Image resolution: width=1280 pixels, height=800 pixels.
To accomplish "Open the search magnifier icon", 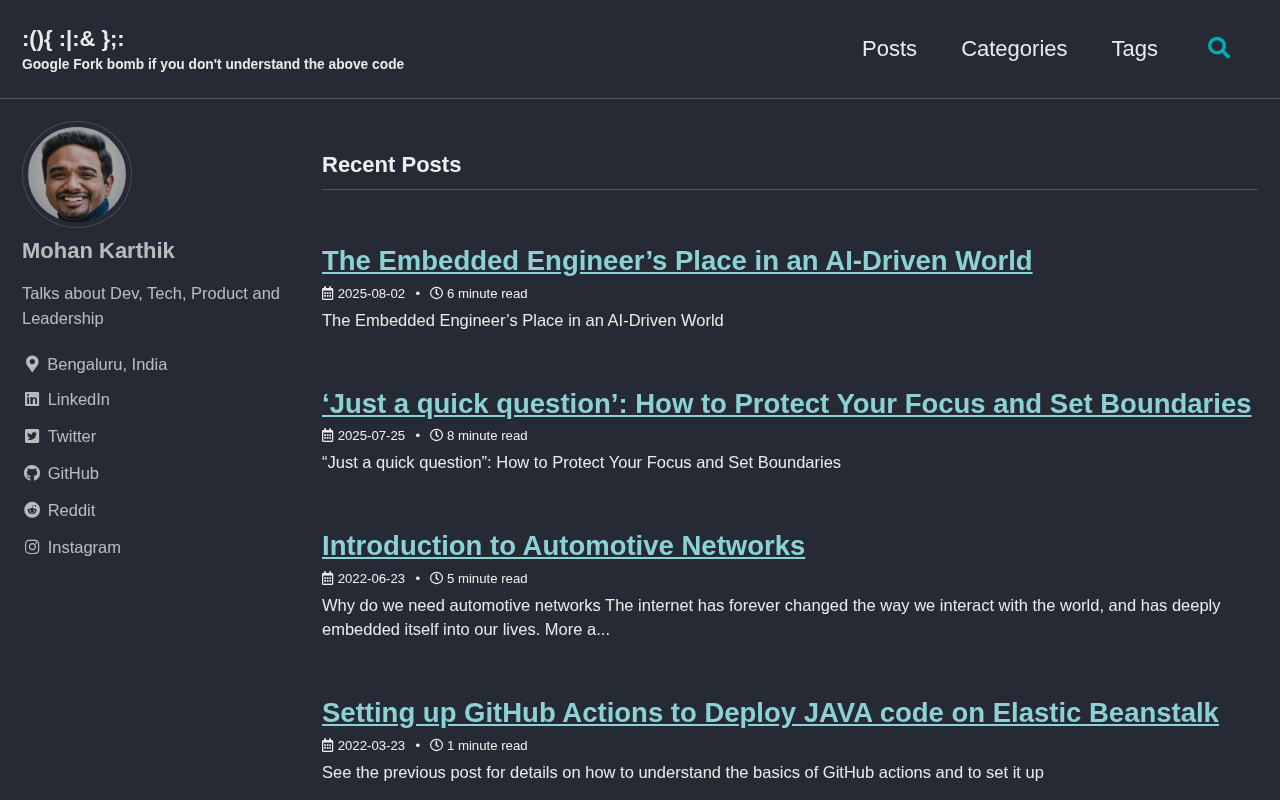I will pyautogui.click(x=1218, y=48).
